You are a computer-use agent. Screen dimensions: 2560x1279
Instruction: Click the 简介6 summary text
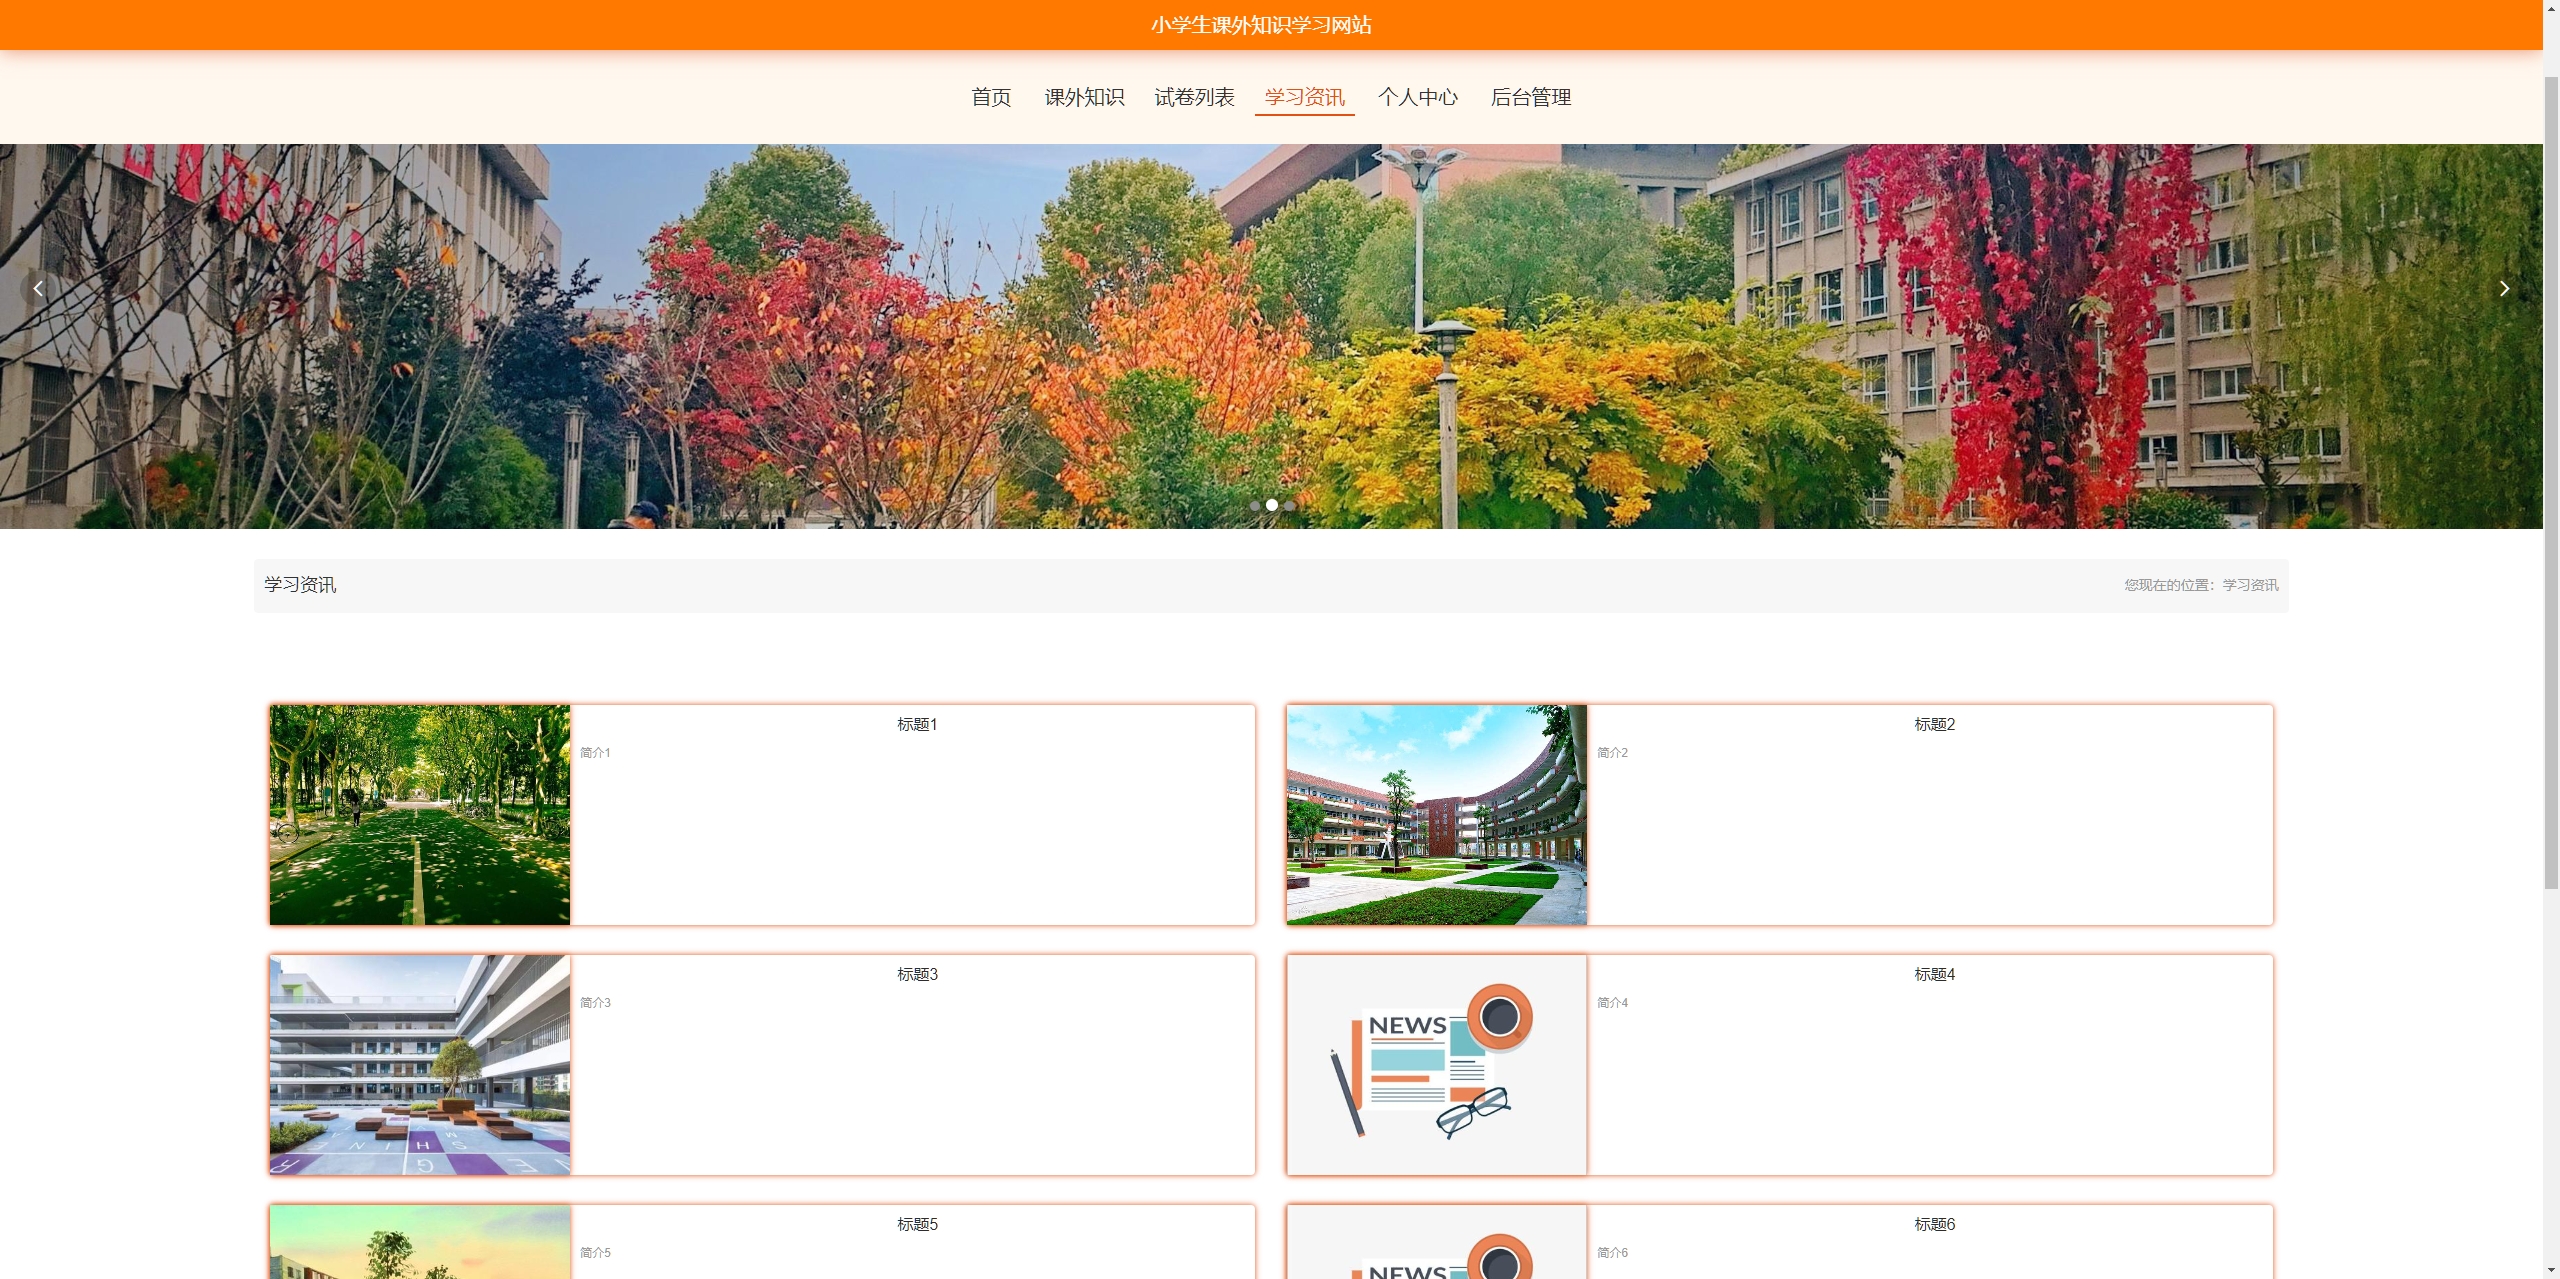[x=1612, y=1253]
